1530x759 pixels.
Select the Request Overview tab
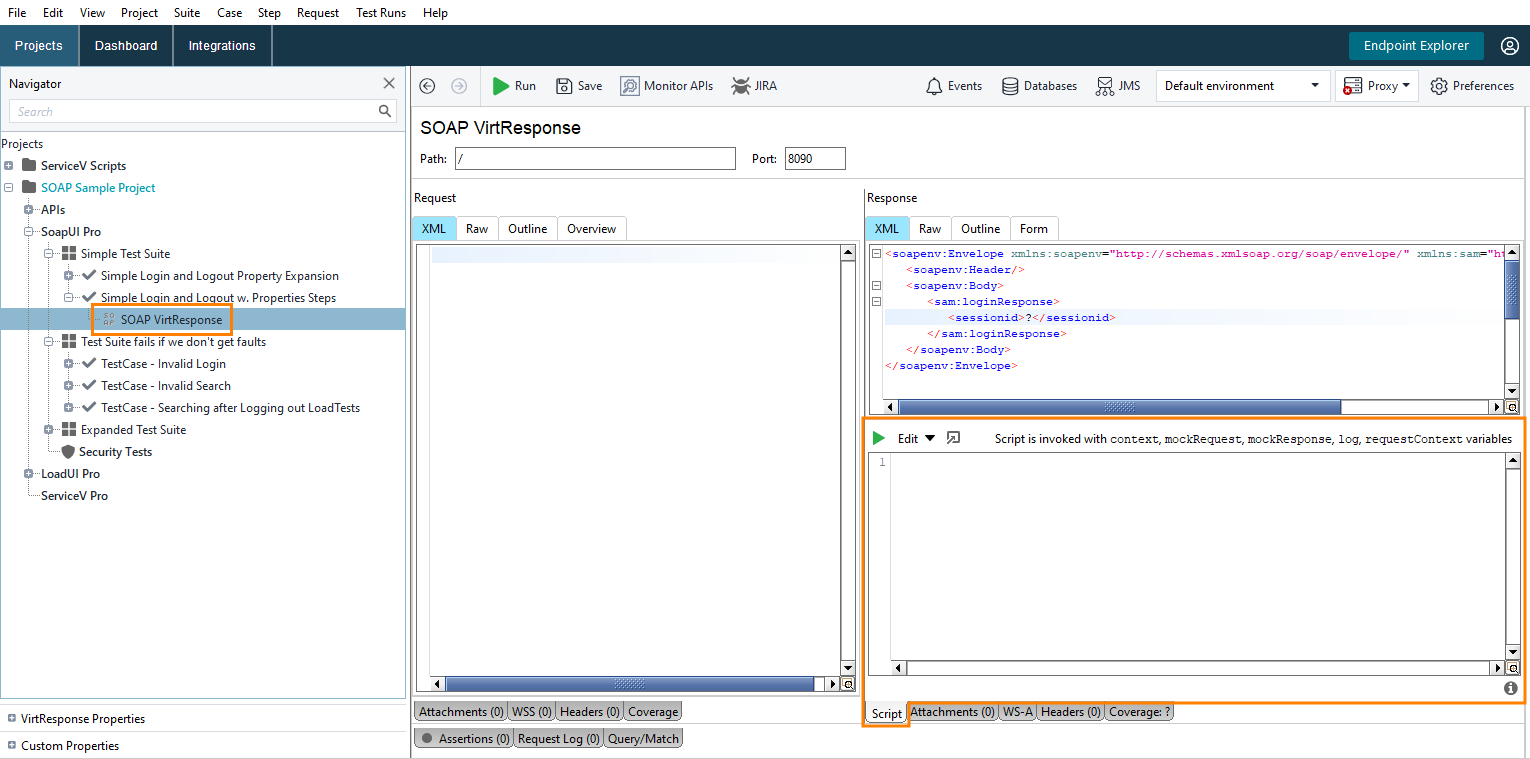pyautogui.click(x=592, y=229)
